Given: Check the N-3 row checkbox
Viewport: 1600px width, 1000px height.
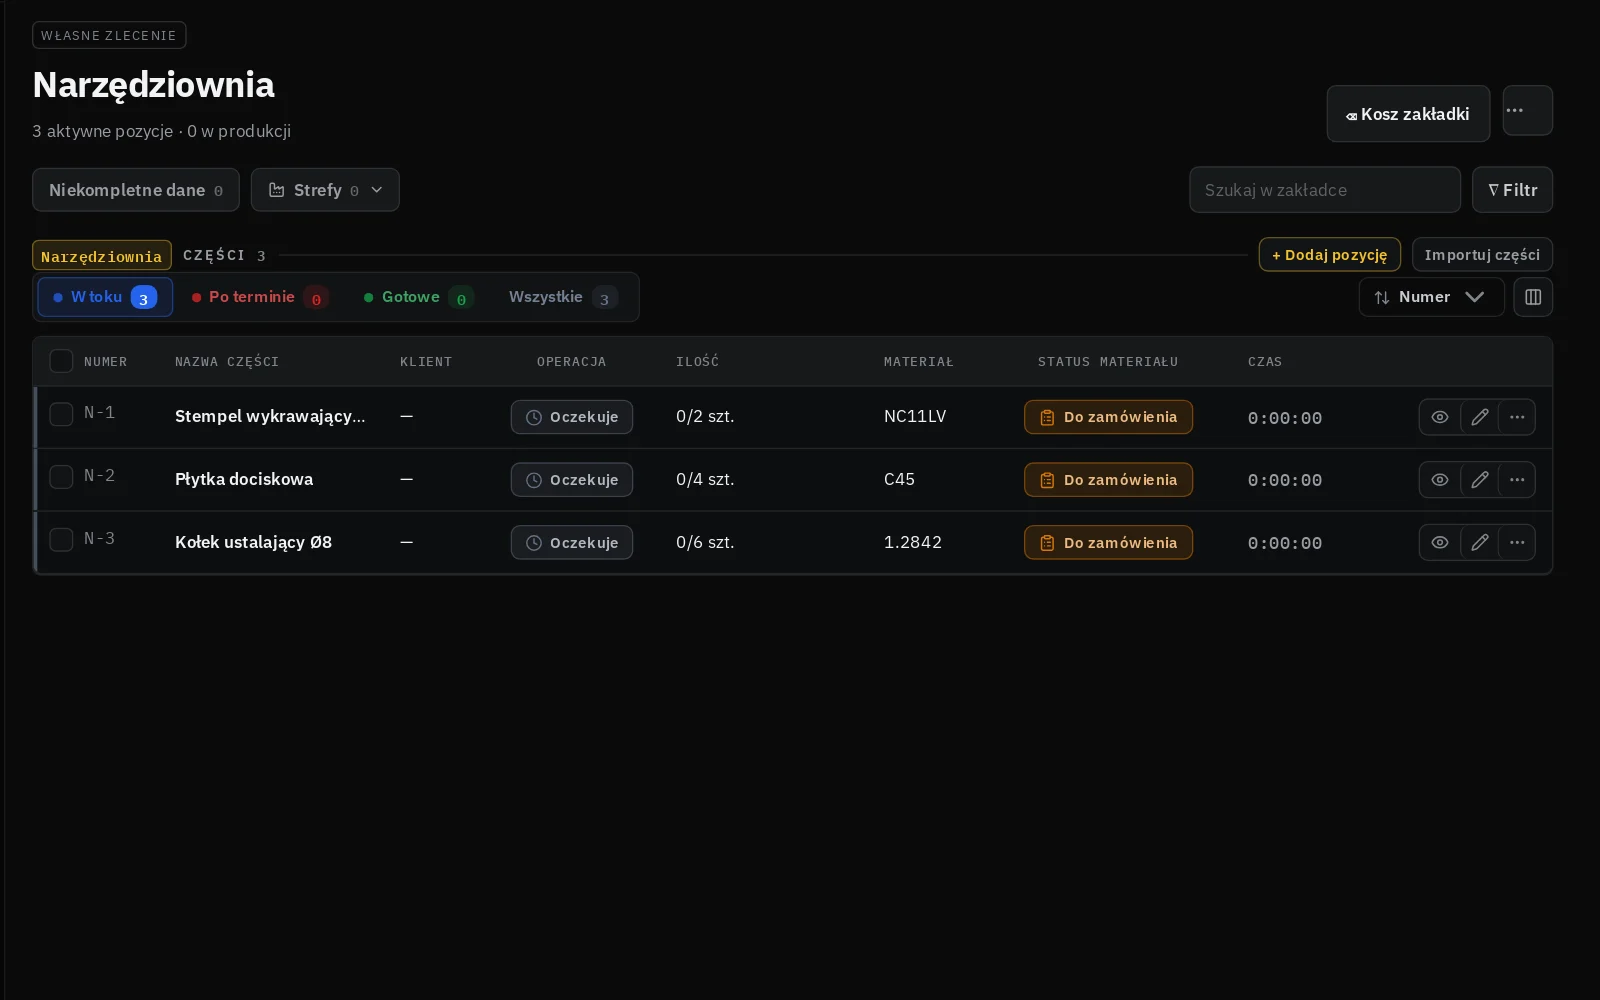Looking at the screenshot, I should tap(61, 540).
